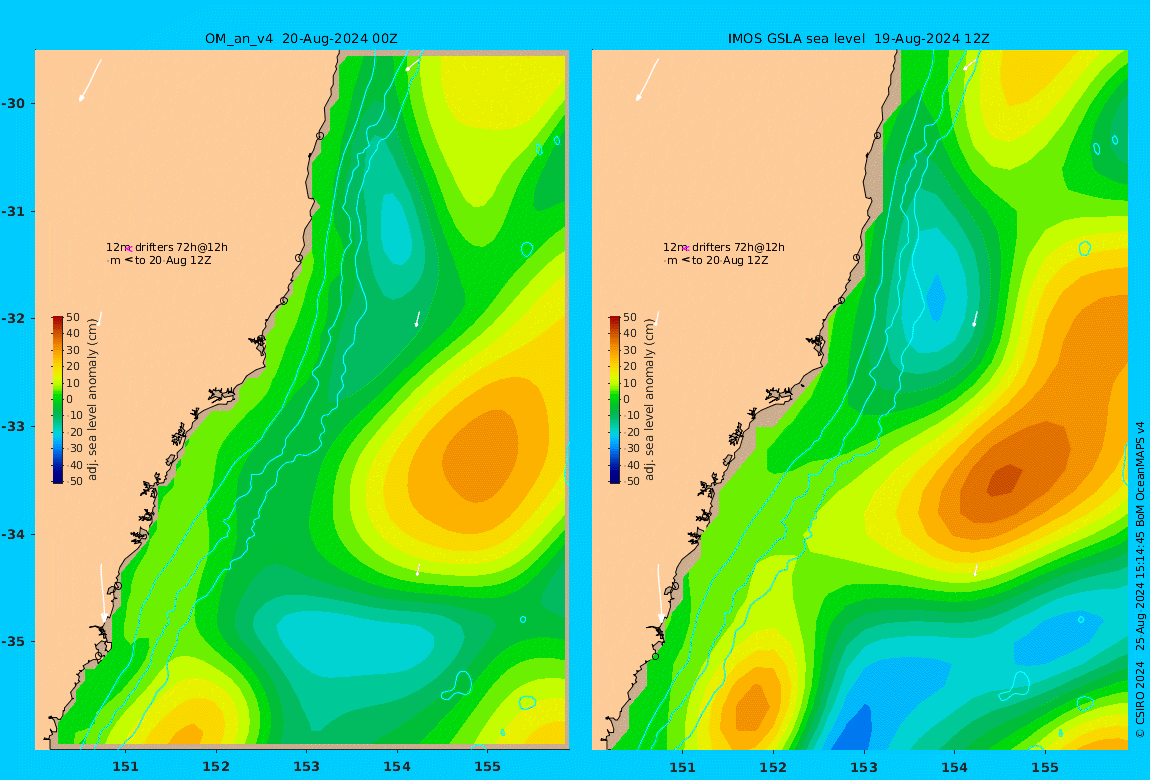Click longitude 155 under the right map

tap(1045, 767)
